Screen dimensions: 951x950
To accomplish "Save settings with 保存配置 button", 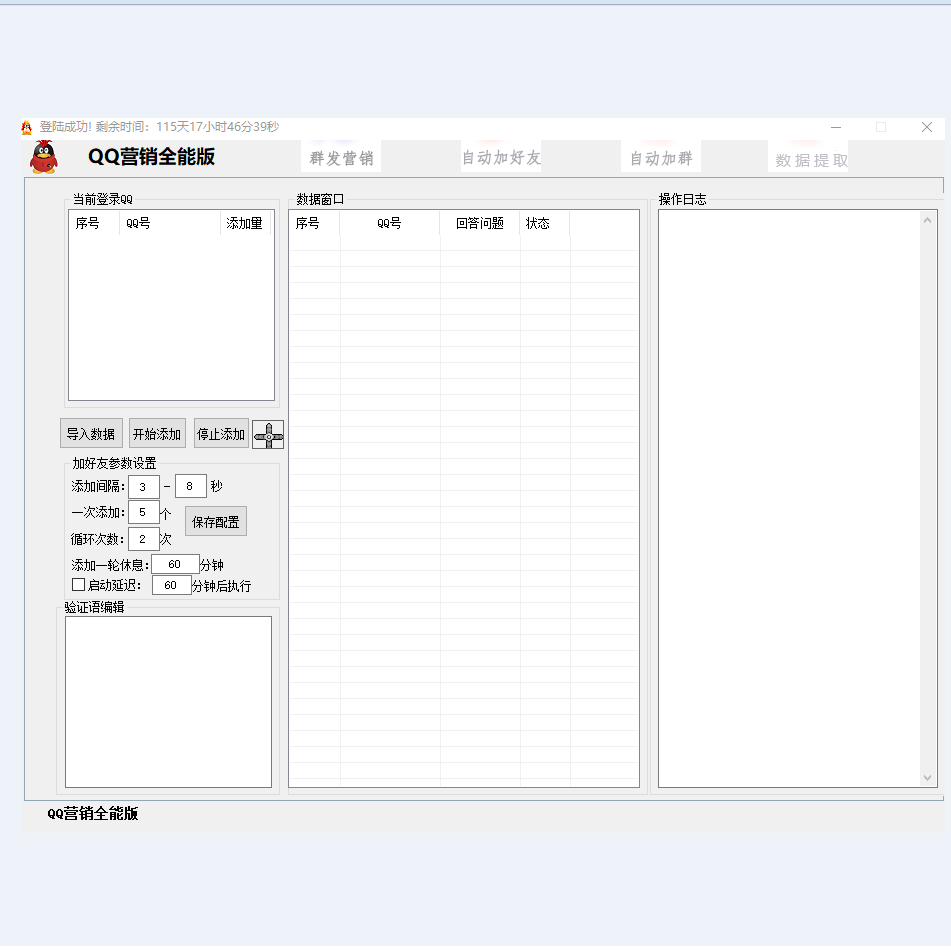I will click(216, 522).
